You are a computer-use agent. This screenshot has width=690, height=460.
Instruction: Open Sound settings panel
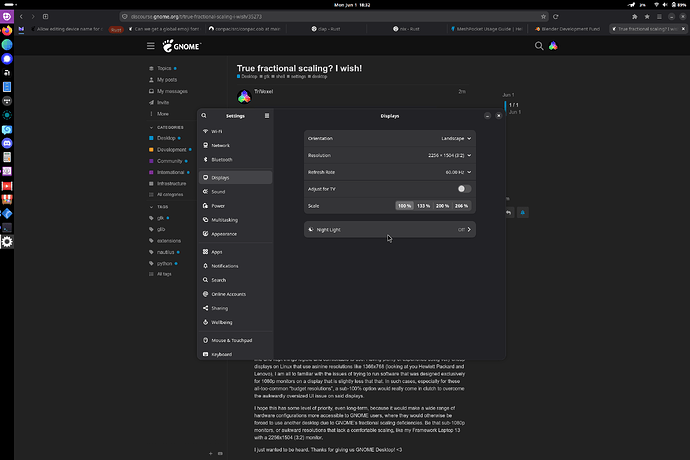point(235,191)
